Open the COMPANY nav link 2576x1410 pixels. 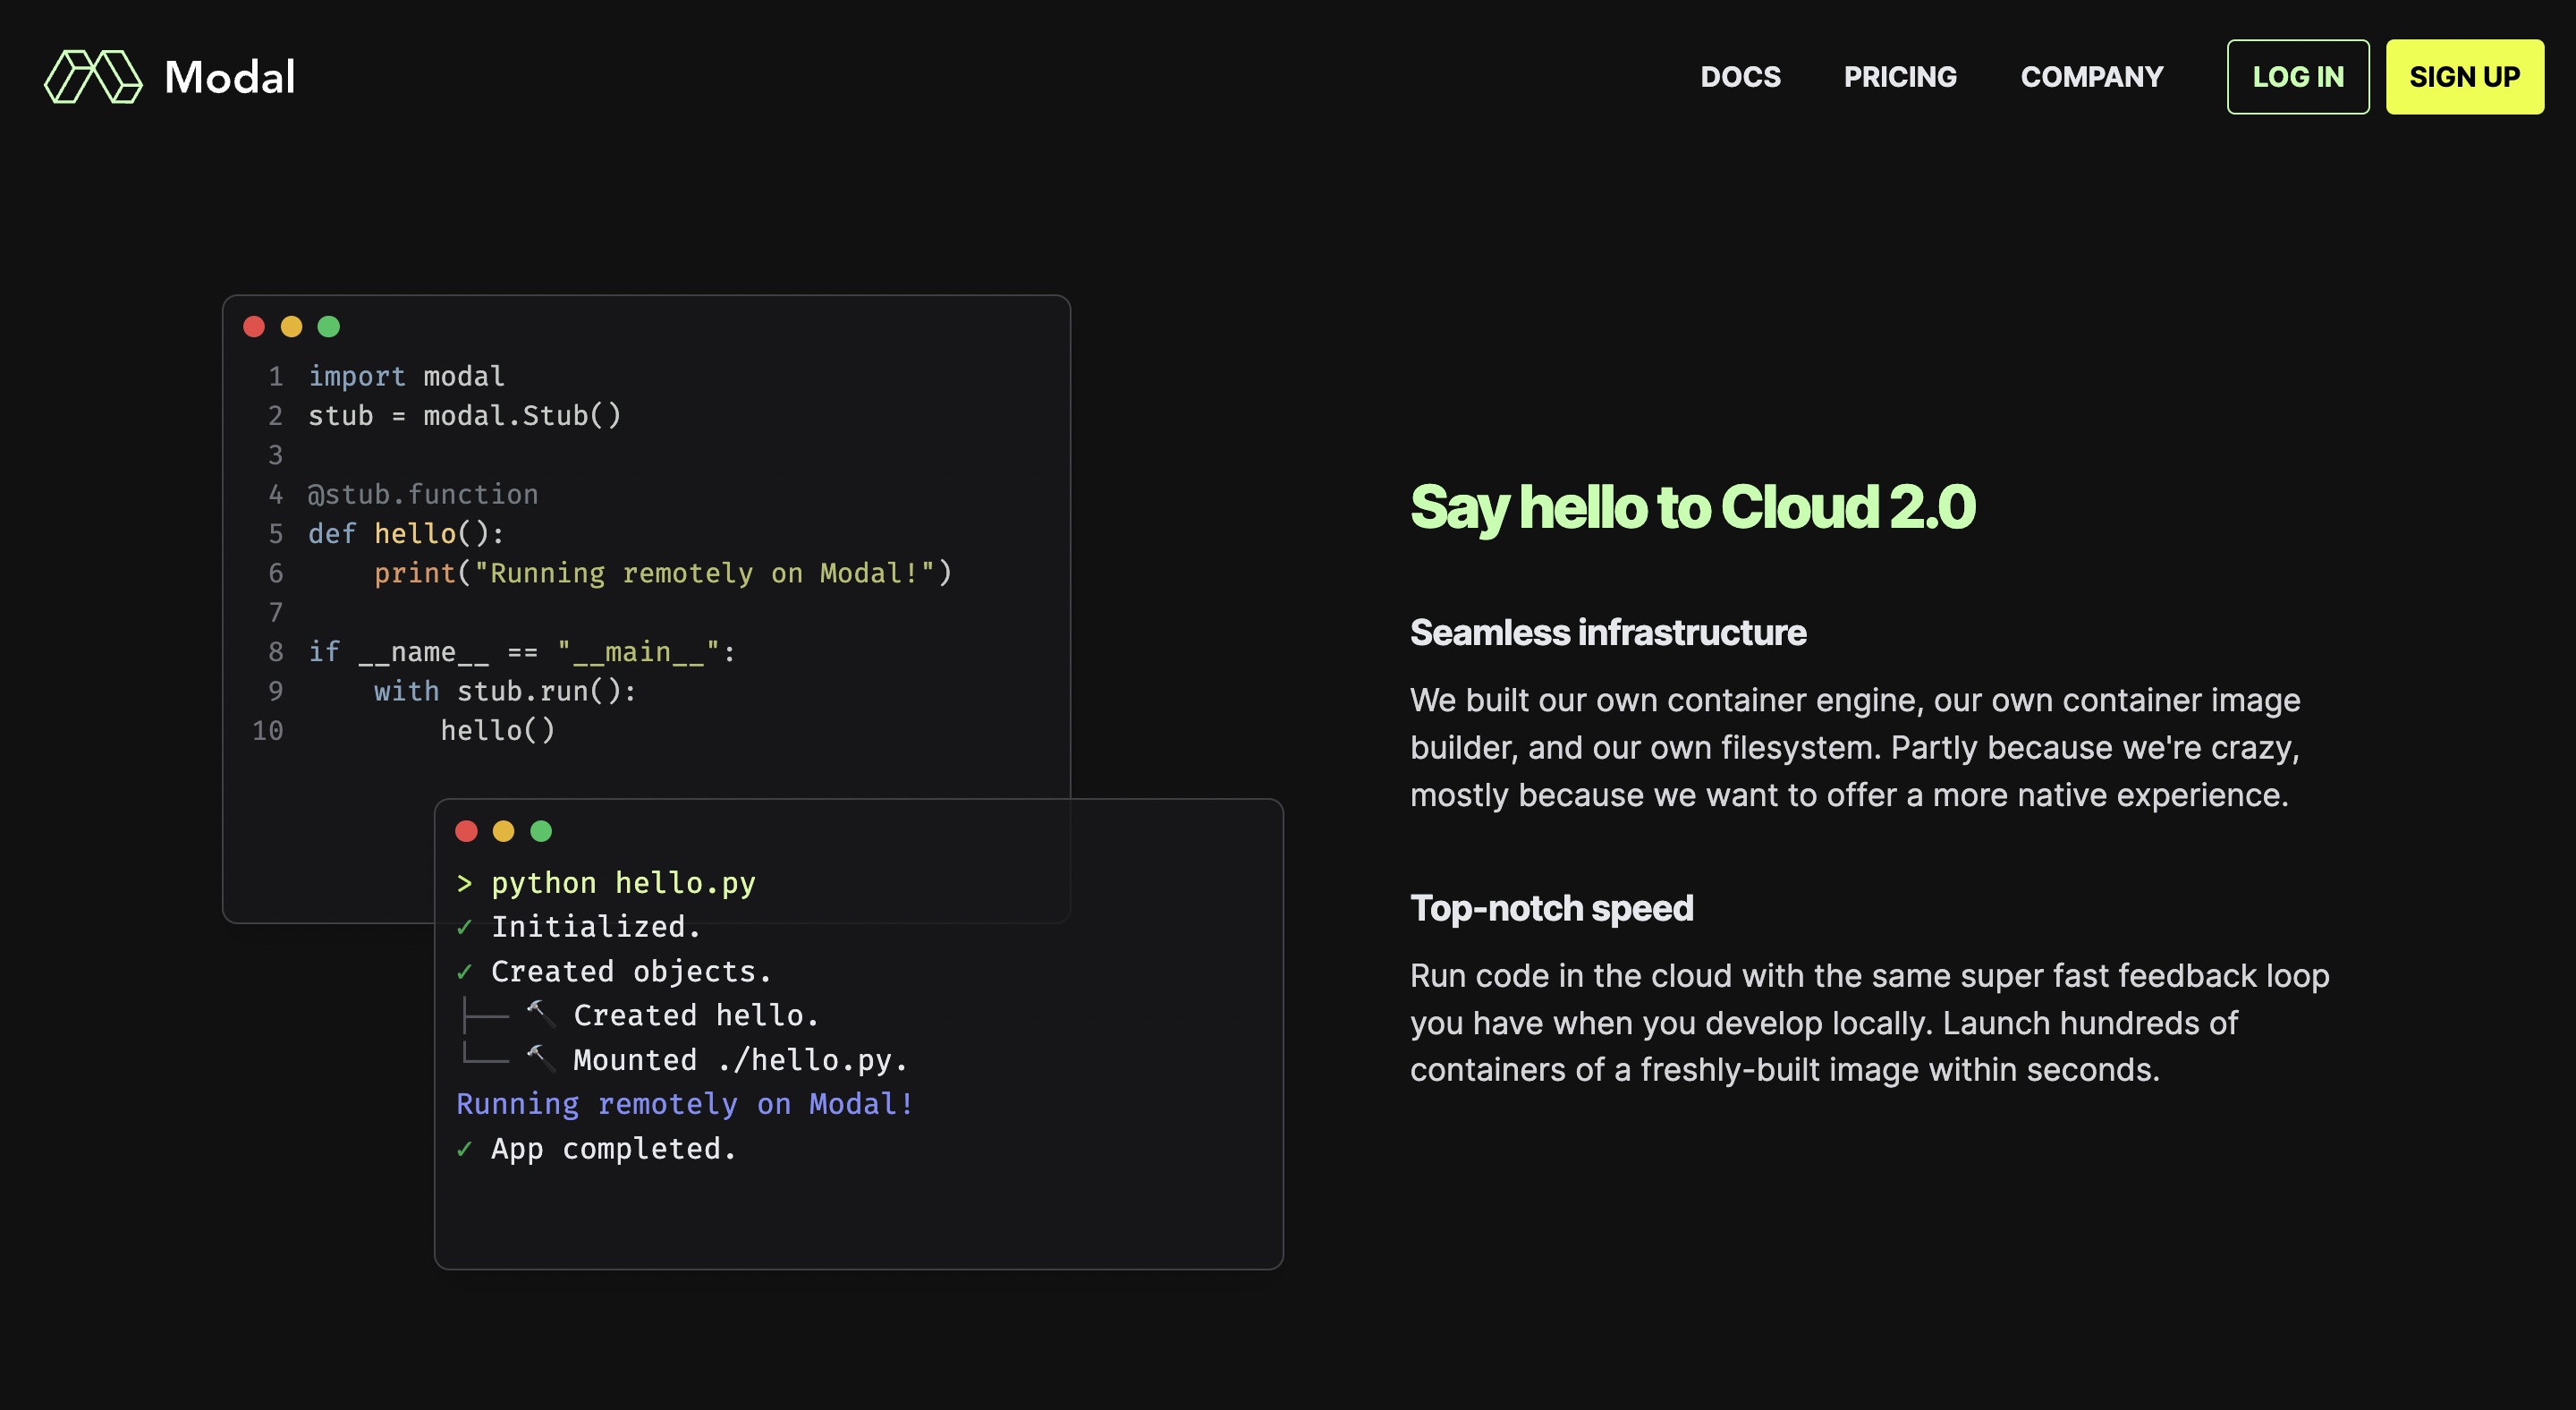(2091, 77)
